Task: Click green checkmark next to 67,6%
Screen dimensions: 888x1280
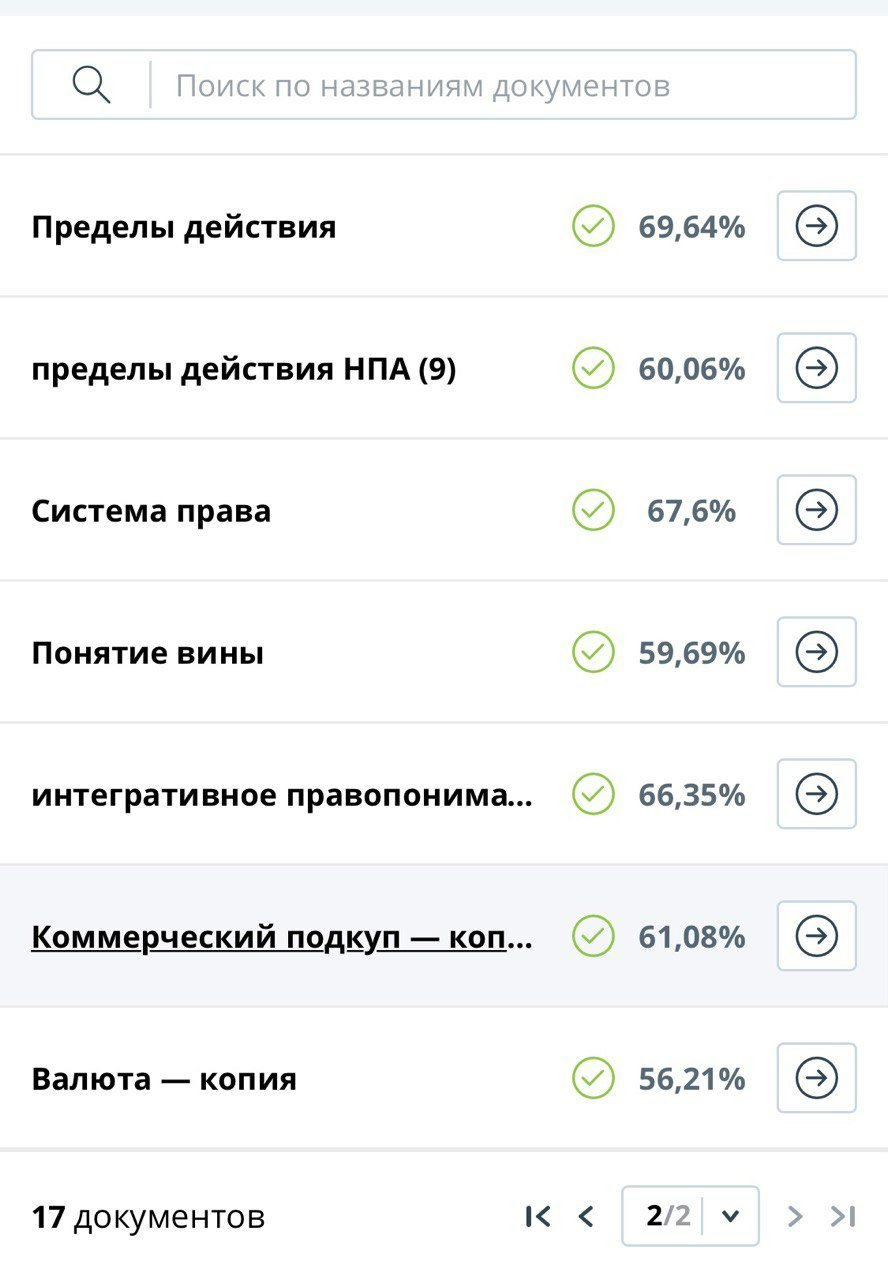Action: pyautogui.click(x=593, y=511)
